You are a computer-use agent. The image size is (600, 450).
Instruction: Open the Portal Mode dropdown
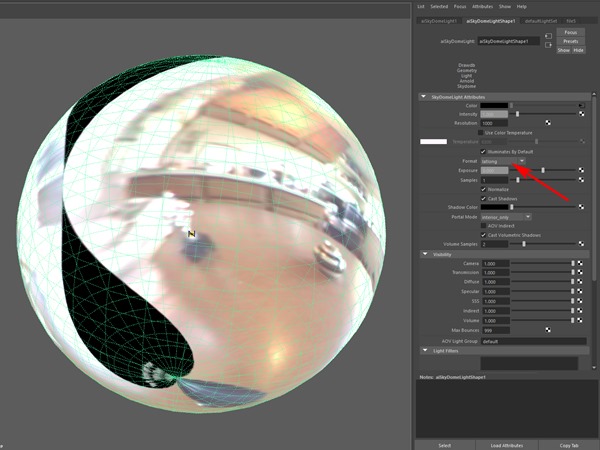(x=506, y=217)
